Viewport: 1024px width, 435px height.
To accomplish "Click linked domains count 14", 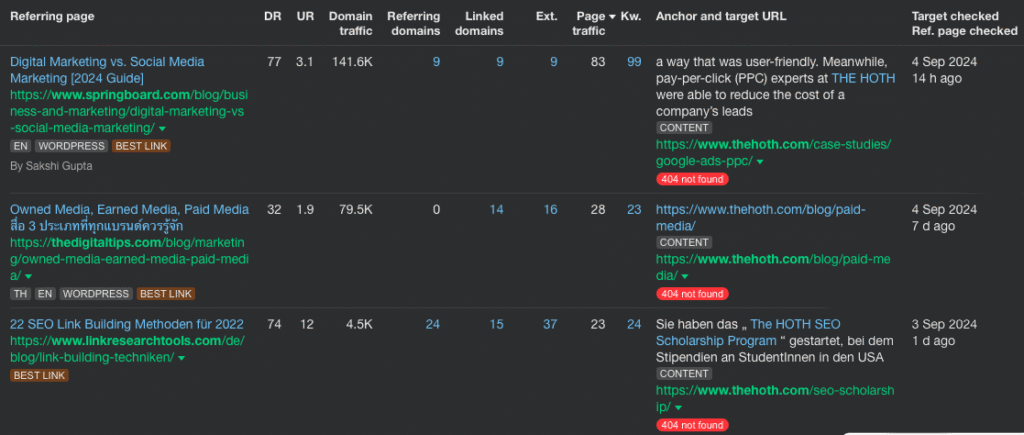I will (496, 209).
